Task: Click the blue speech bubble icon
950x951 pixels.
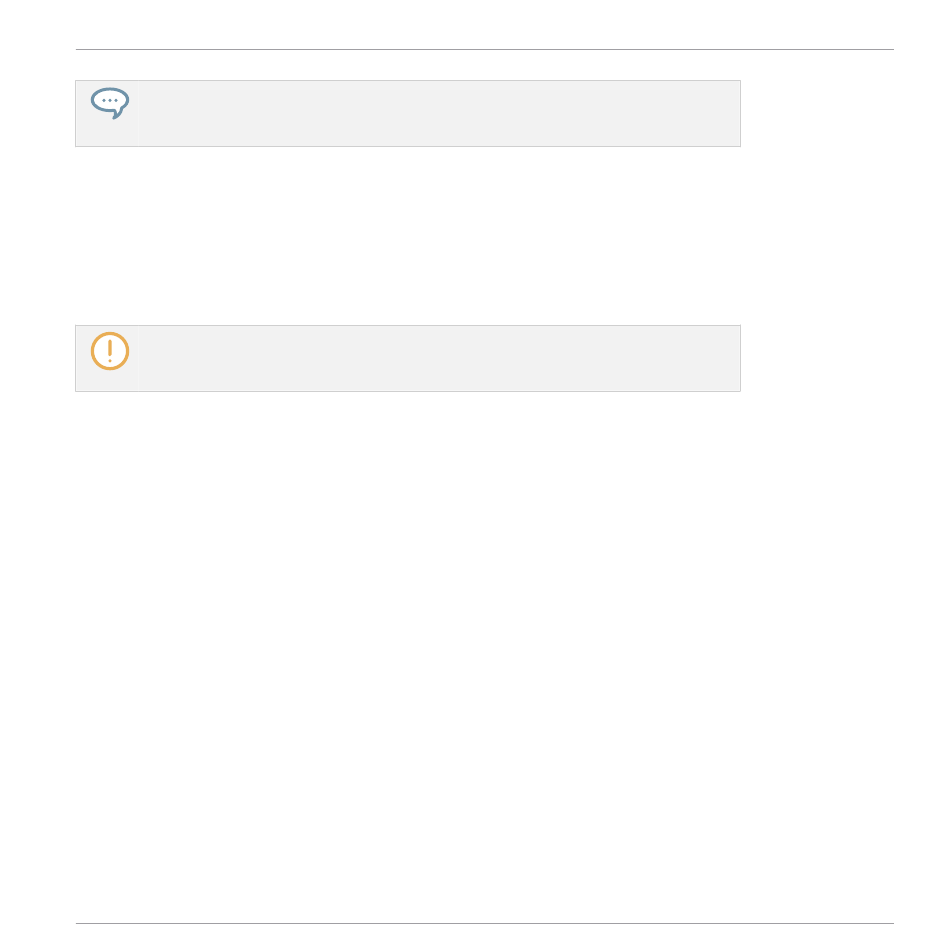Action: click(x=110, y=103)
